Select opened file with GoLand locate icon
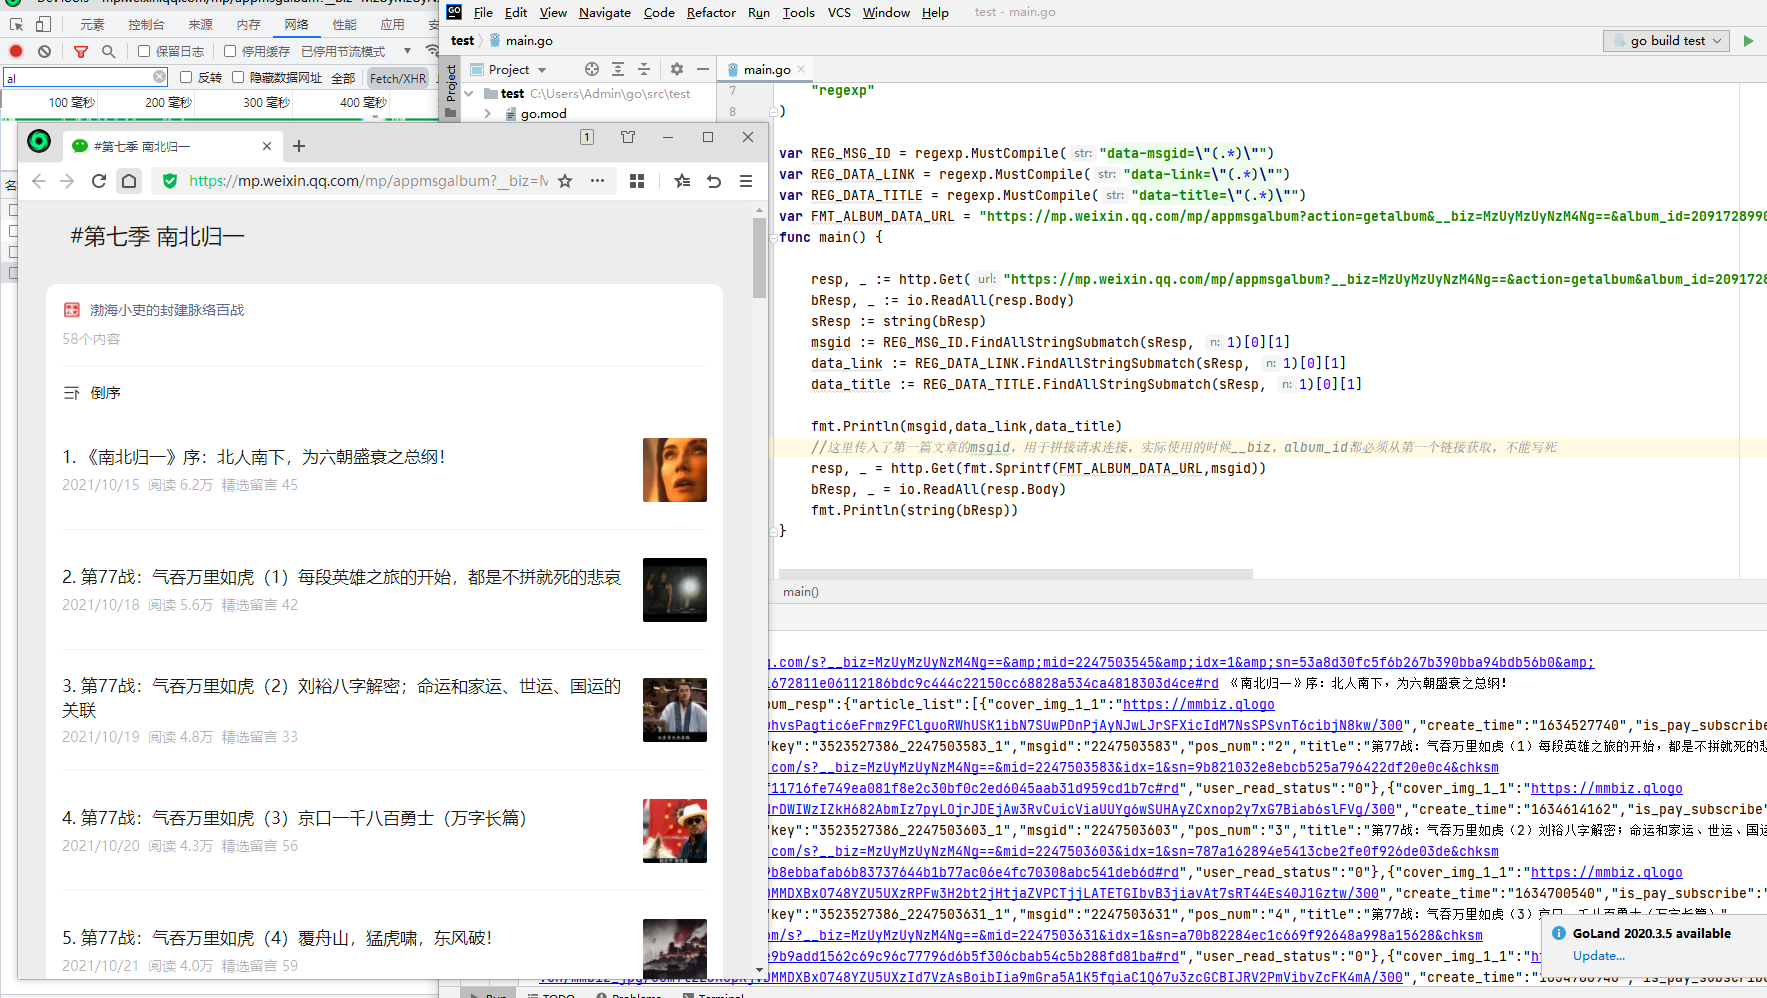1767x998 pixels. (x=592, y=69)
